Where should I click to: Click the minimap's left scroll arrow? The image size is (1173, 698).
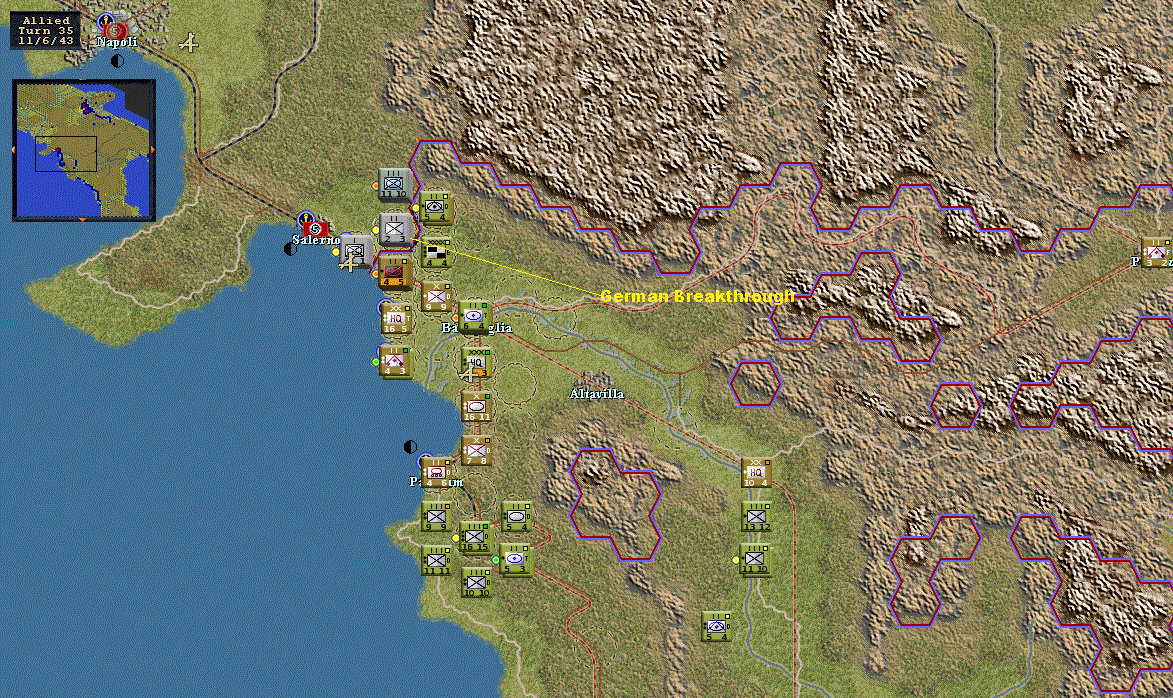(x=15, y=150)
